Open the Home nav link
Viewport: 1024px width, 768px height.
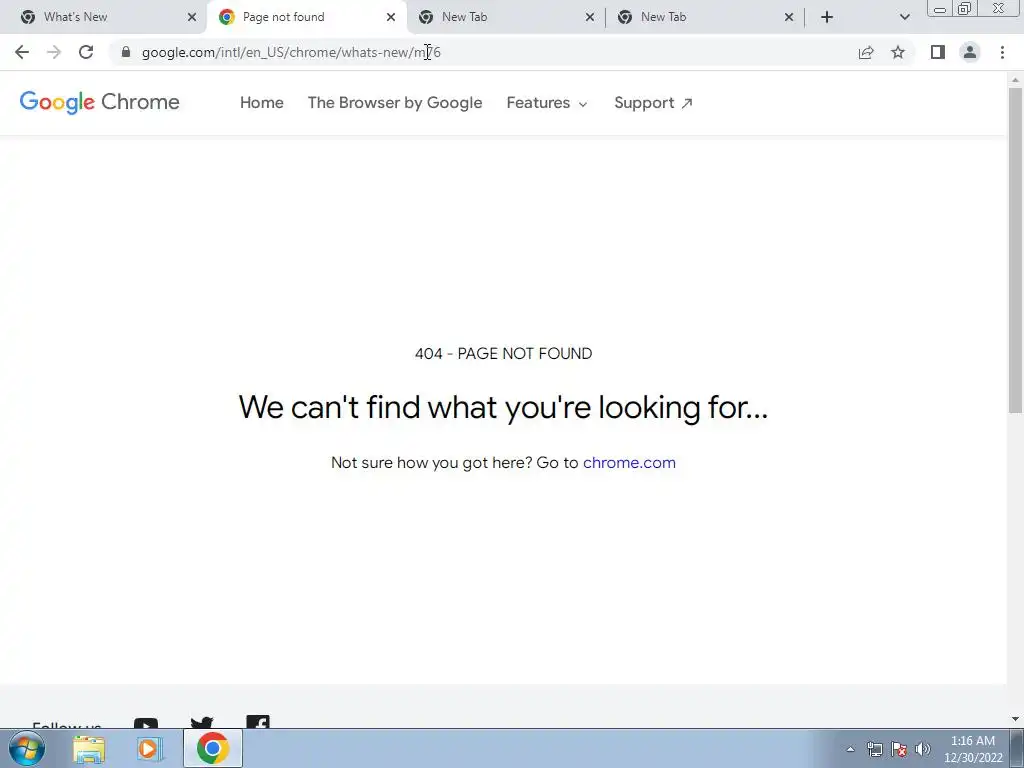pyautogui.click(x=261, y=103)
